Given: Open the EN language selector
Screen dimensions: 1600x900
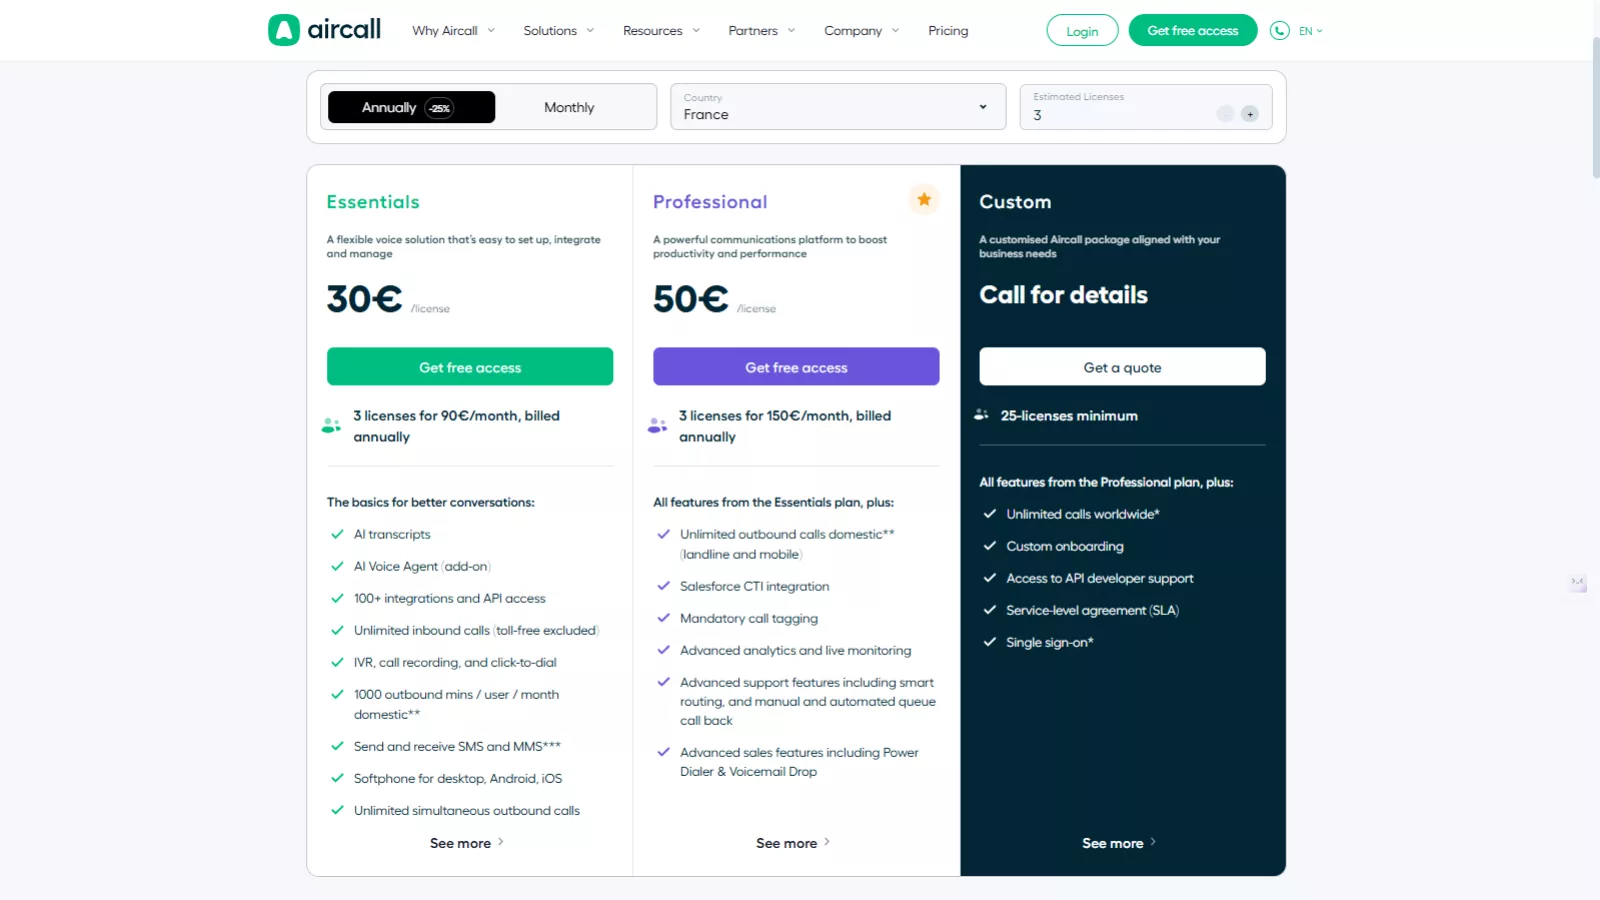Looking at the screenshot, I should coord(1307,30).
